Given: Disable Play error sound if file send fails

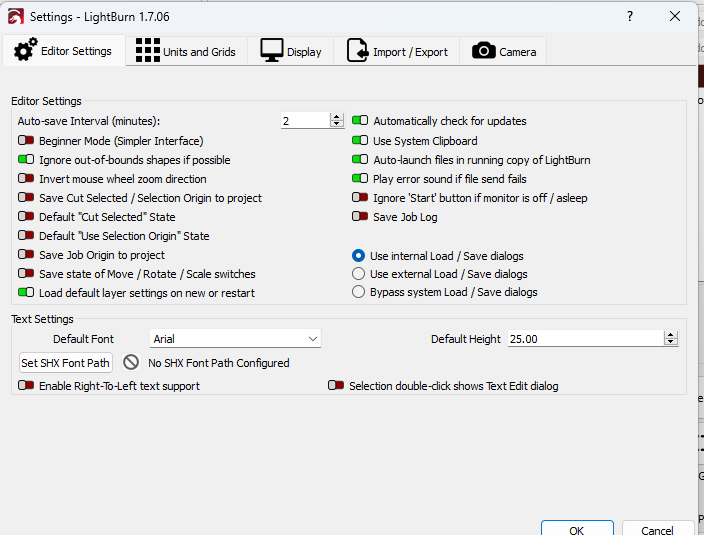Looking at the screenshot, I should point(360,178).
